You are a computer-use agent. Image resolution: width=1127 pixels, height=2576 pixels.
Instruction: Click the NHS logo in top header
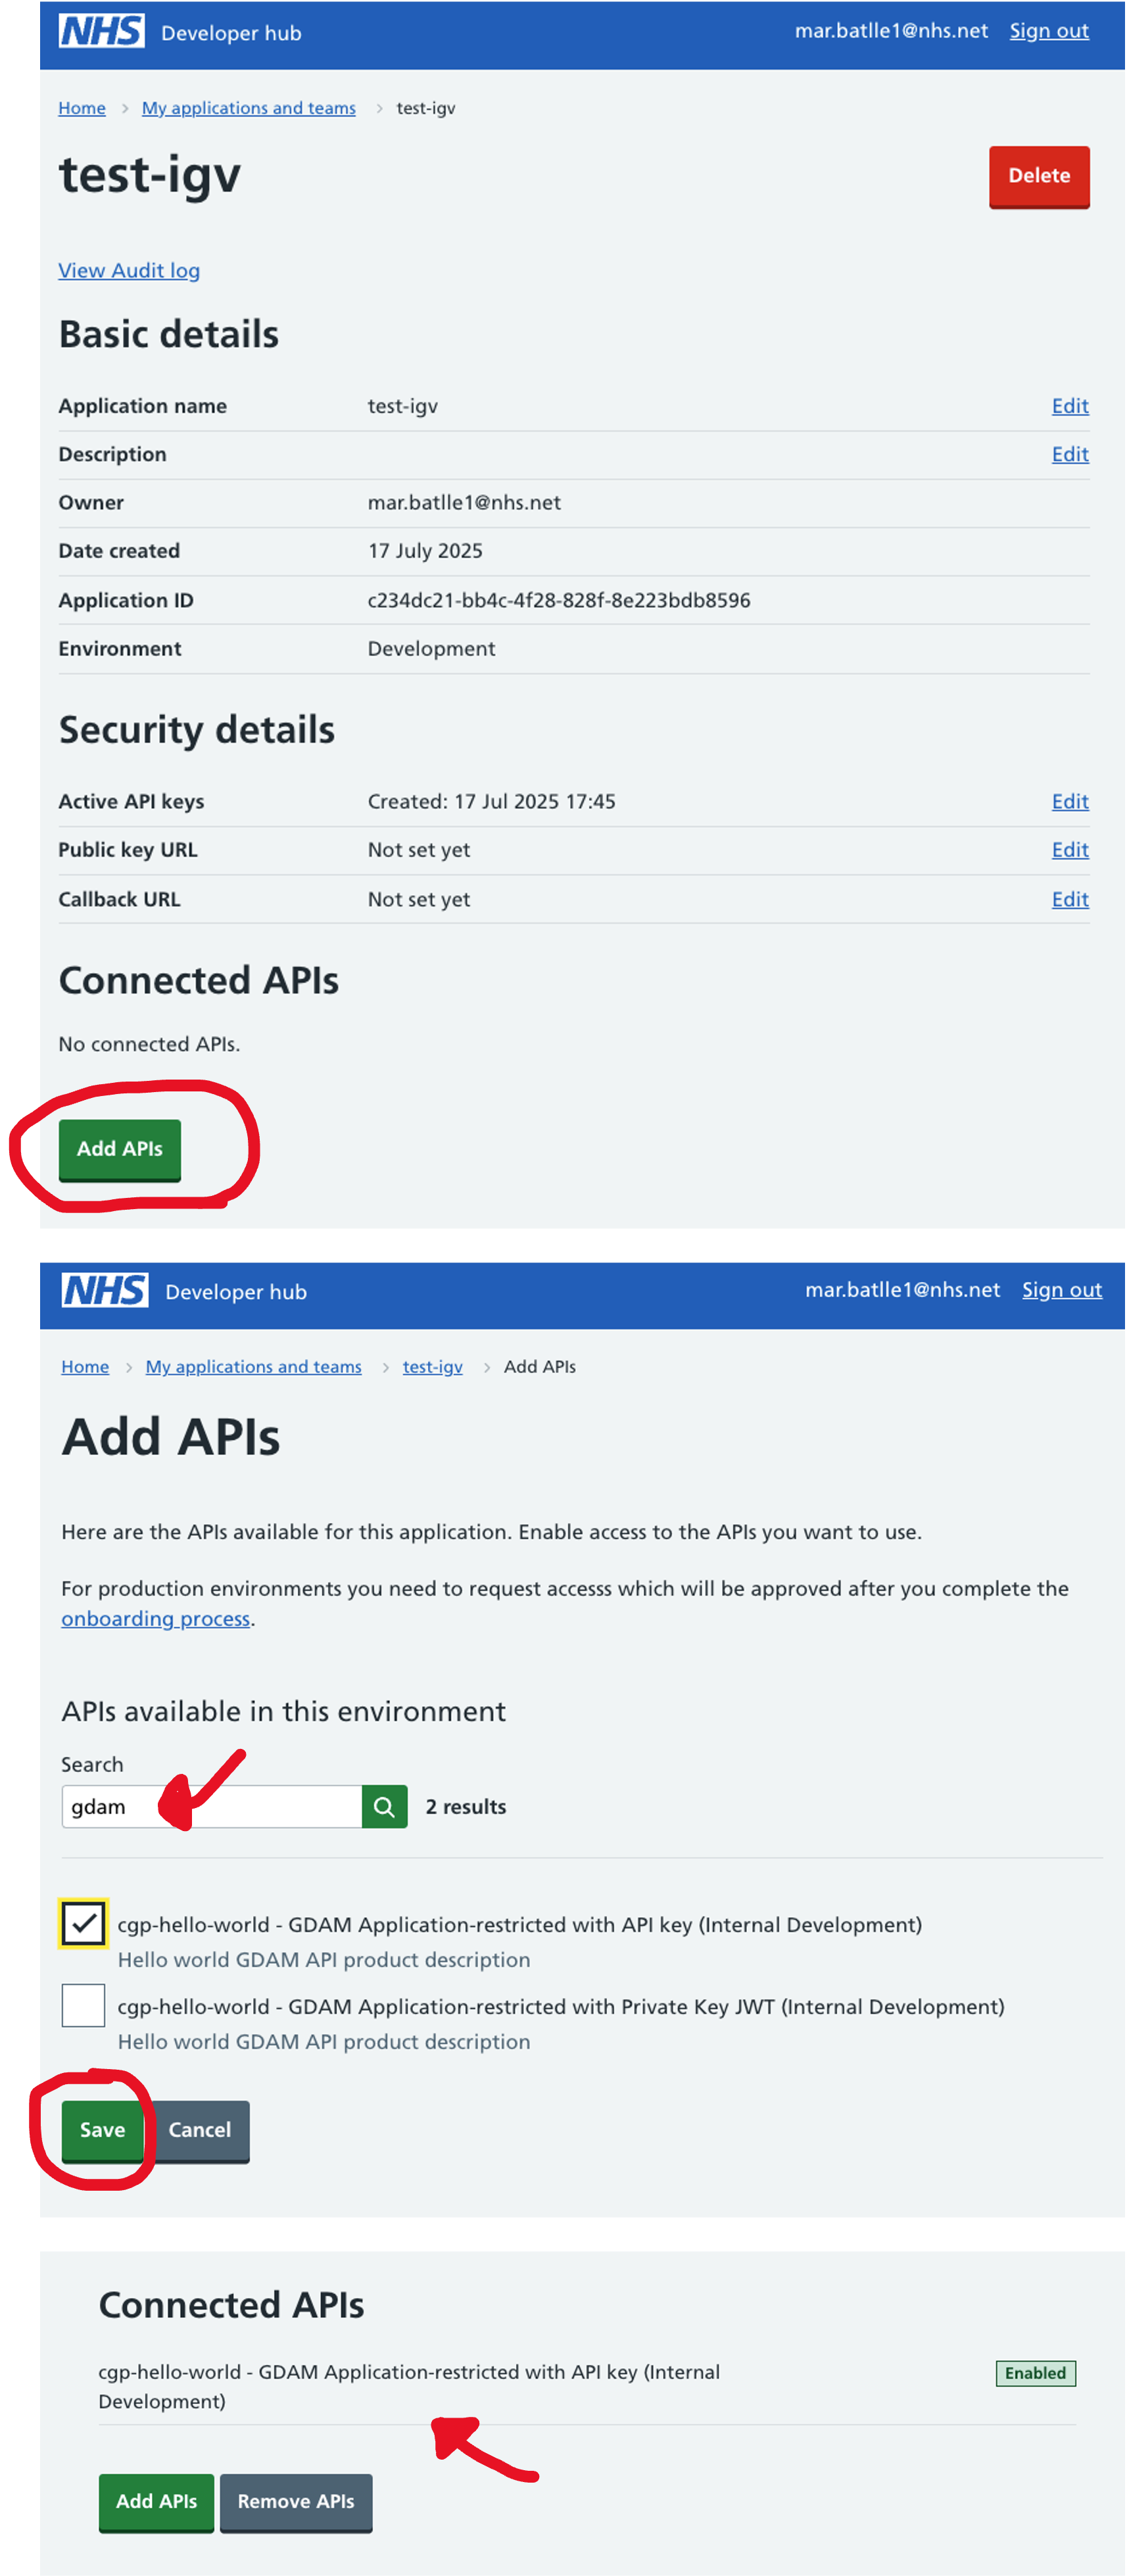point(101,31)
